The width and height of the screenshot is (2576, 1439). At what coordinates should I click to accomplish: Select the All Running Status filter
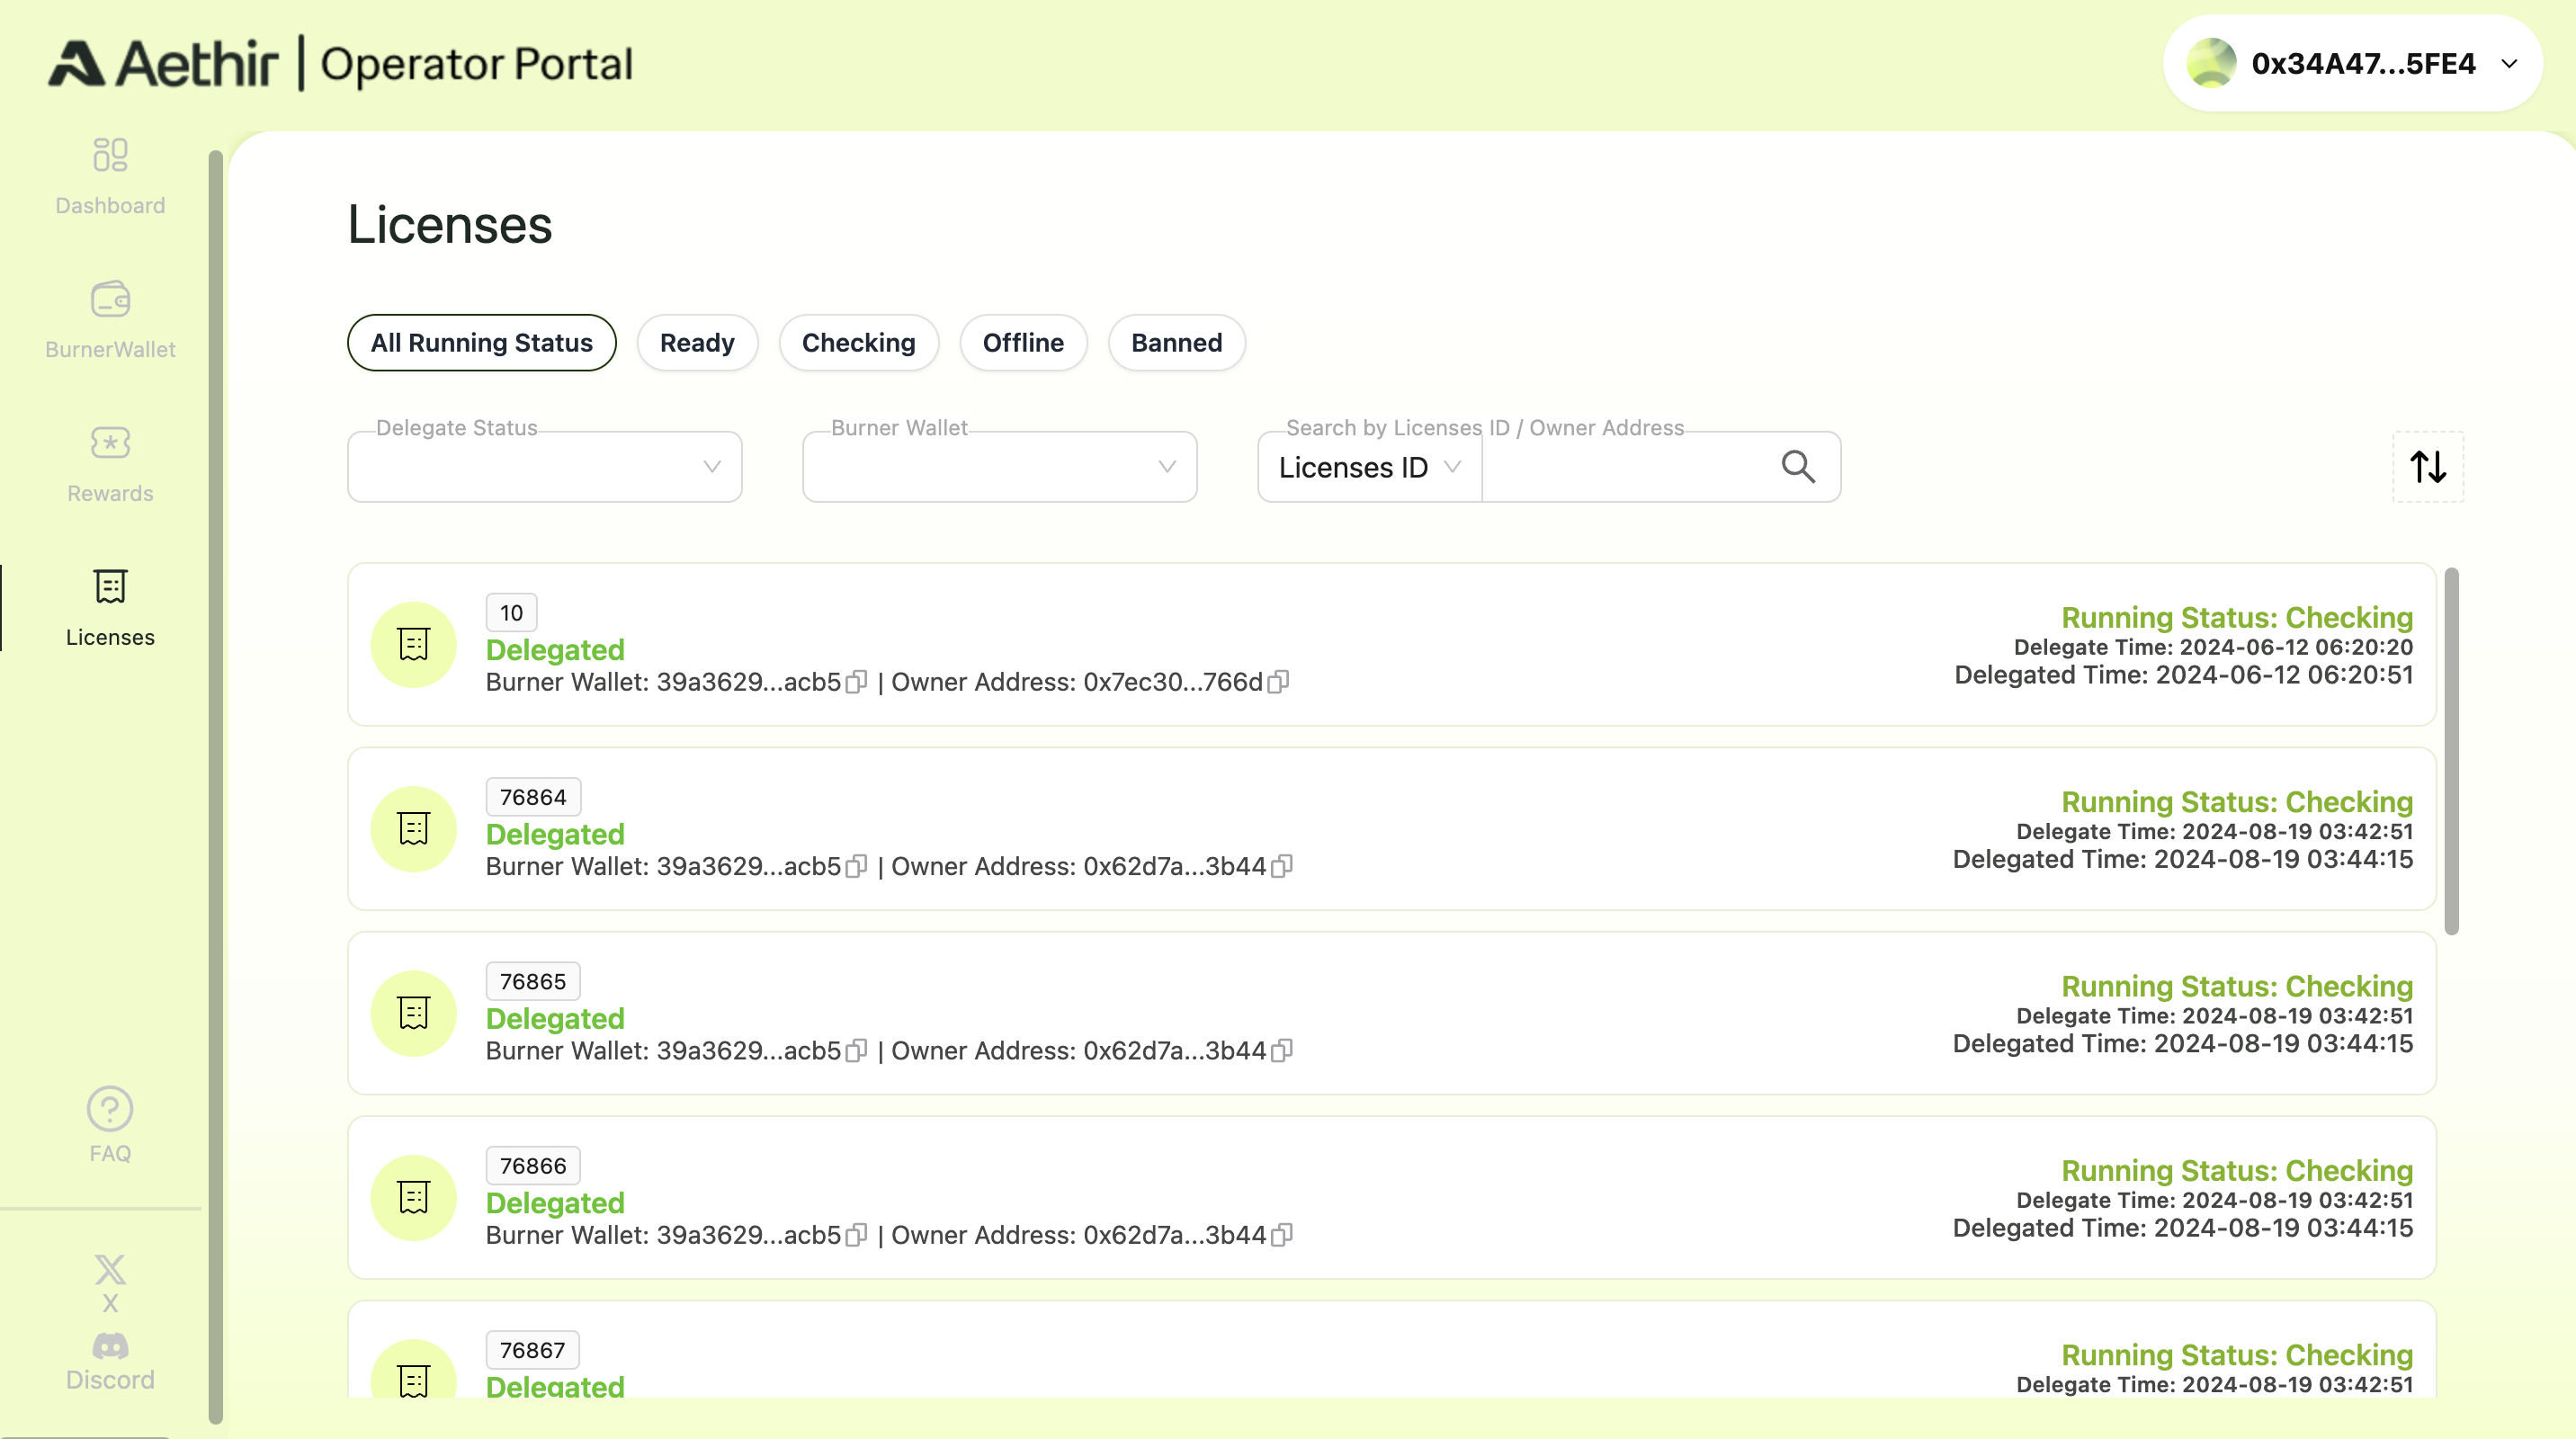[481, 343]
